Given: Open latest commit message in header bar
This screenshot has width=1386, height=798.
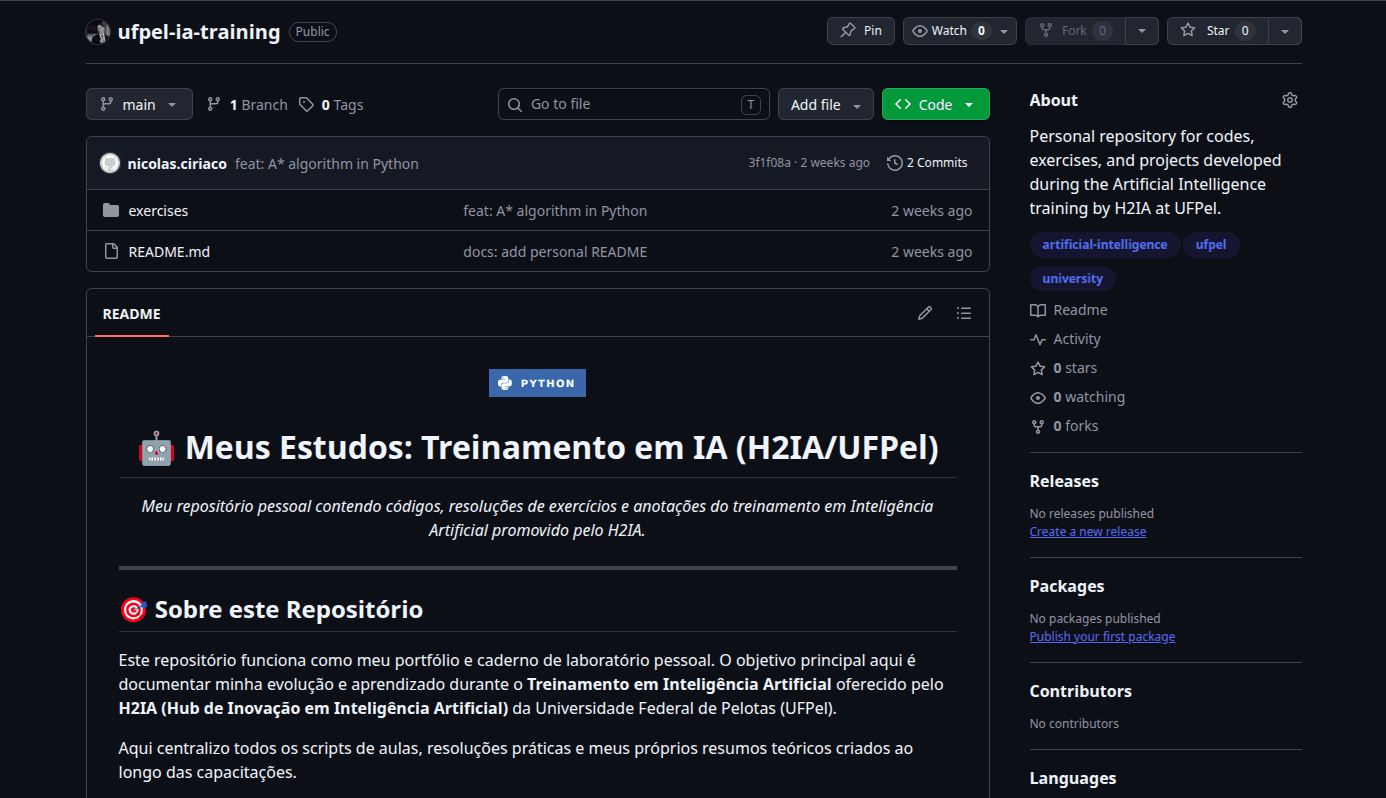Looking at the screenshot, I should [x=327, y=163].
